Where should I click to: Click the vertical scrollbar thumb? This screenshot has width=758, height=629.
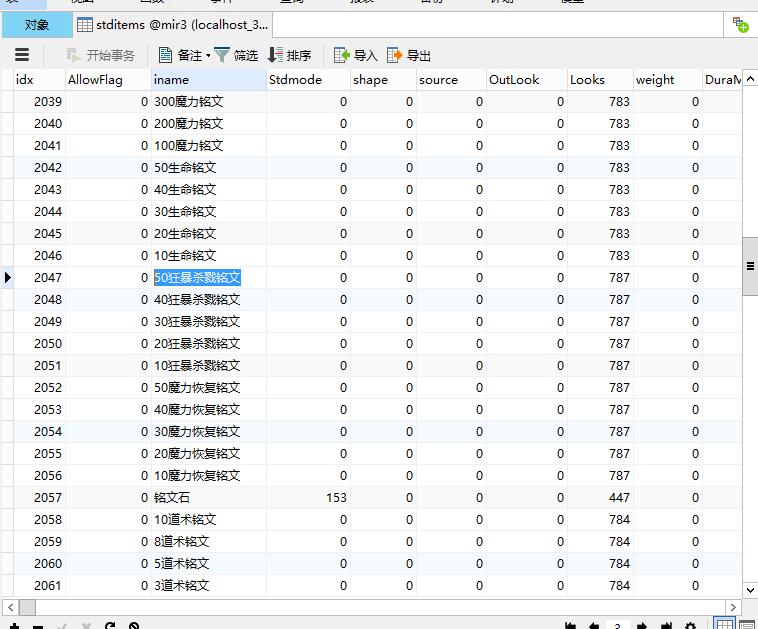pyautogui.click(x=750, y=265)
